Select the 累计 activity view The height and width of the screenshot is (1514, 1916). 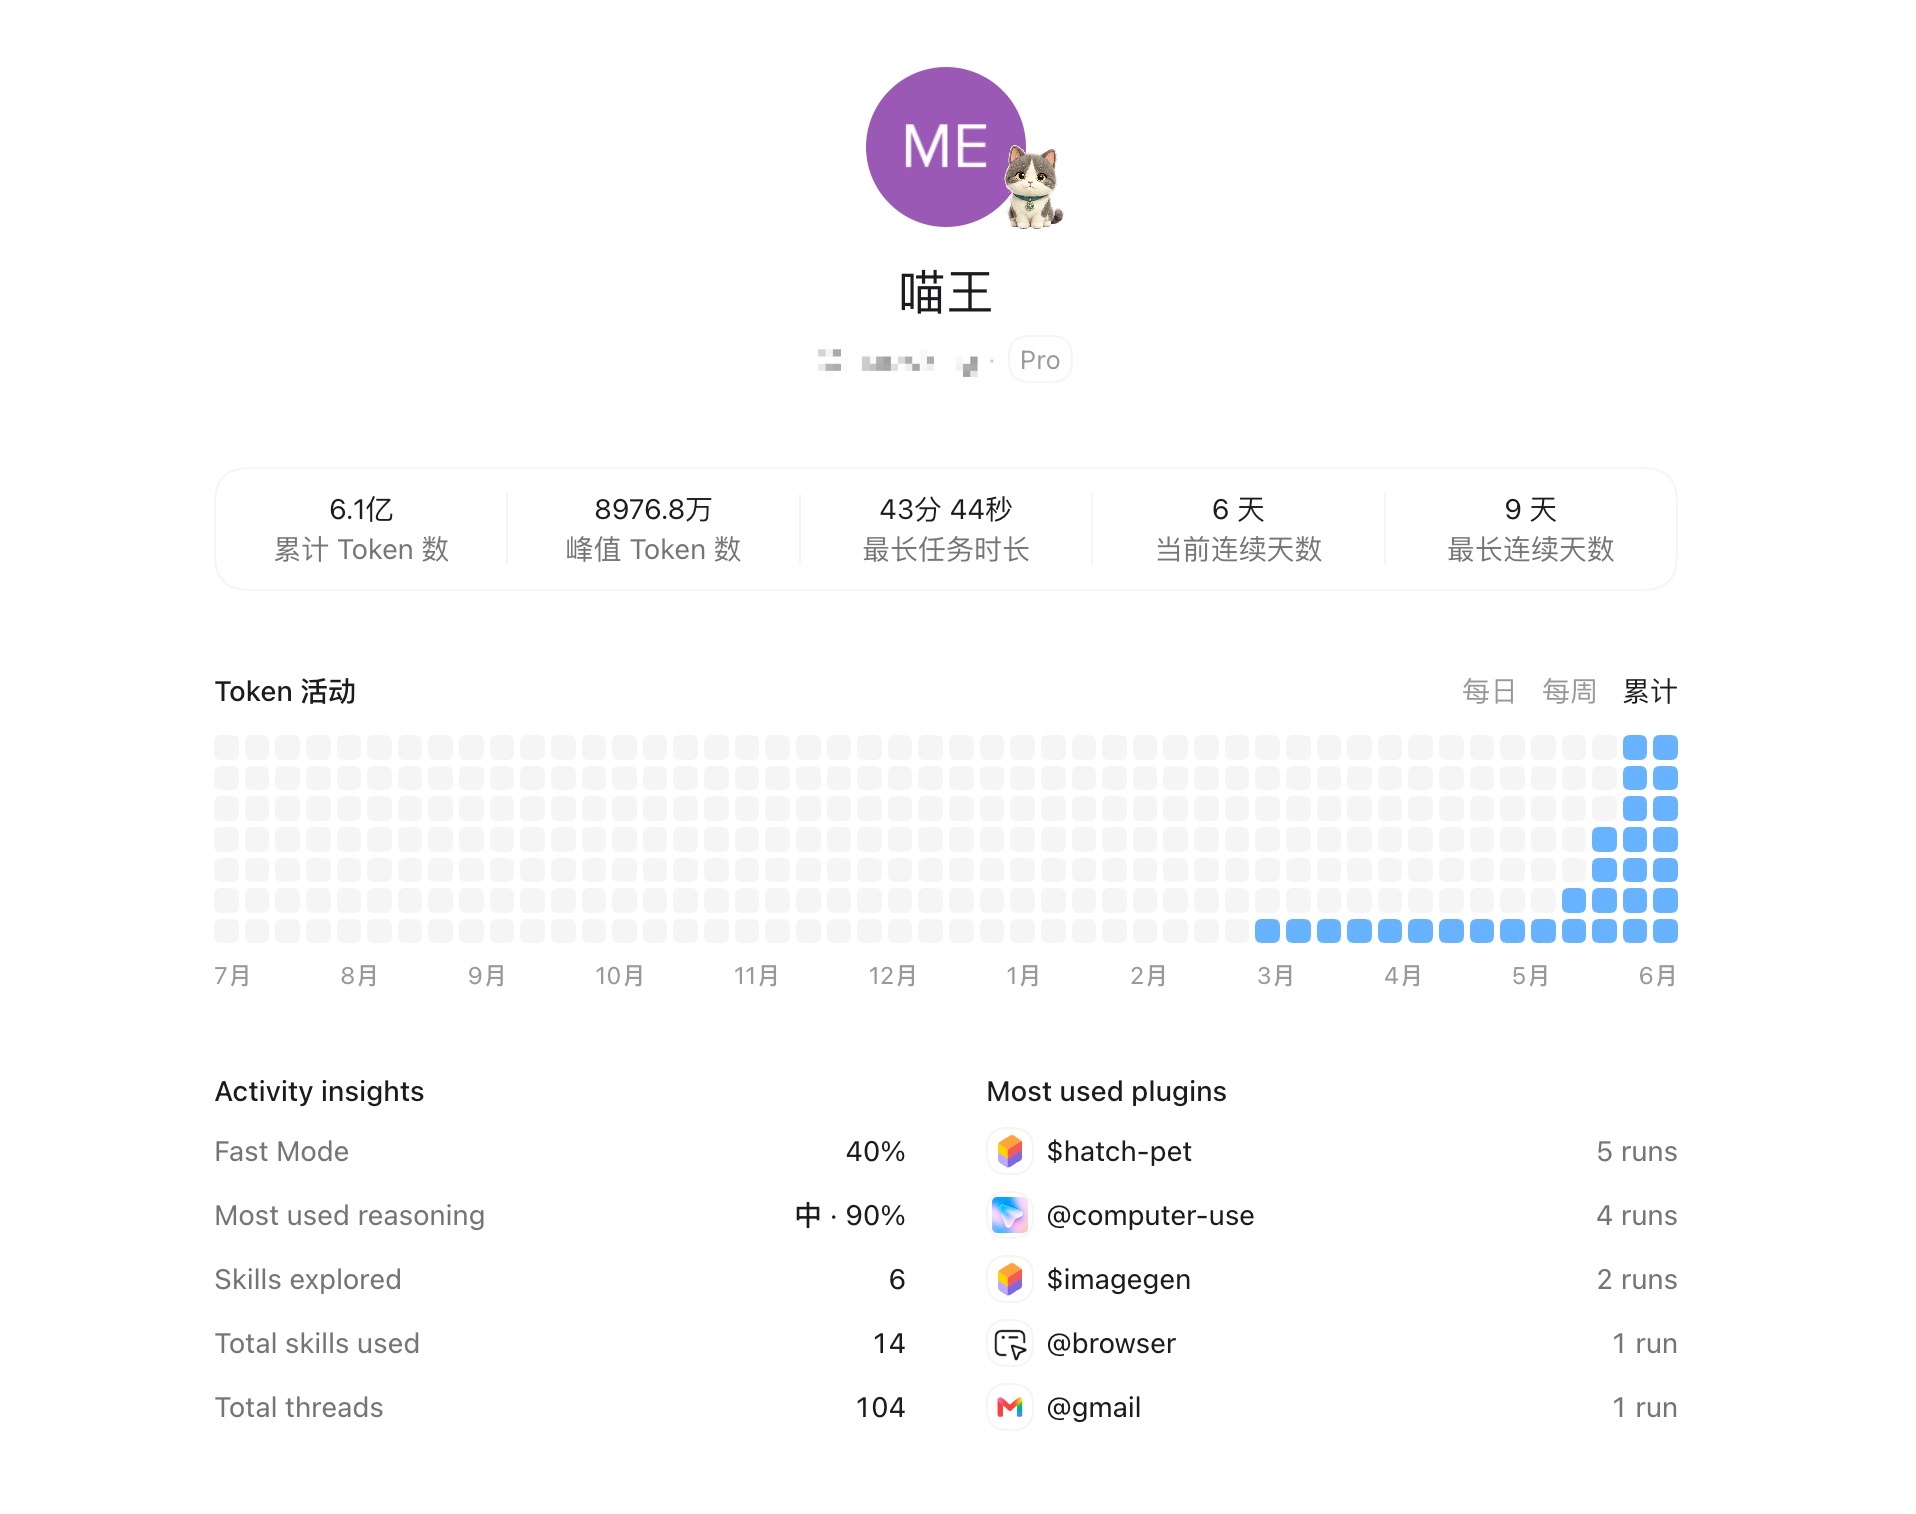(x=1649, y=691)
